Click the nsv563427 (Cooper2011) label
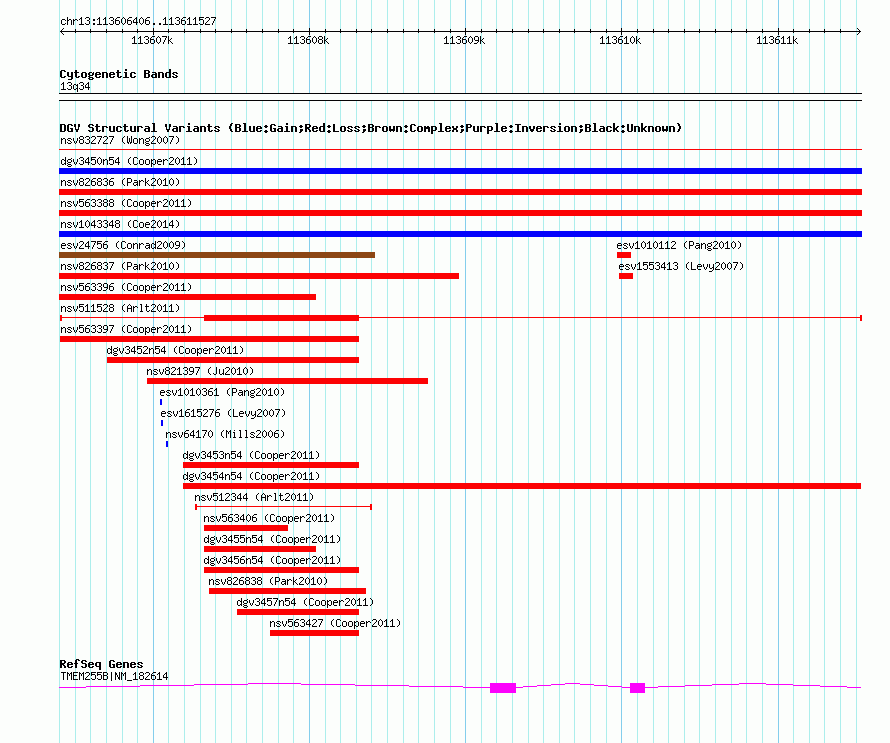Viewport: 890px width, 743px height. (x=335, y=623)
